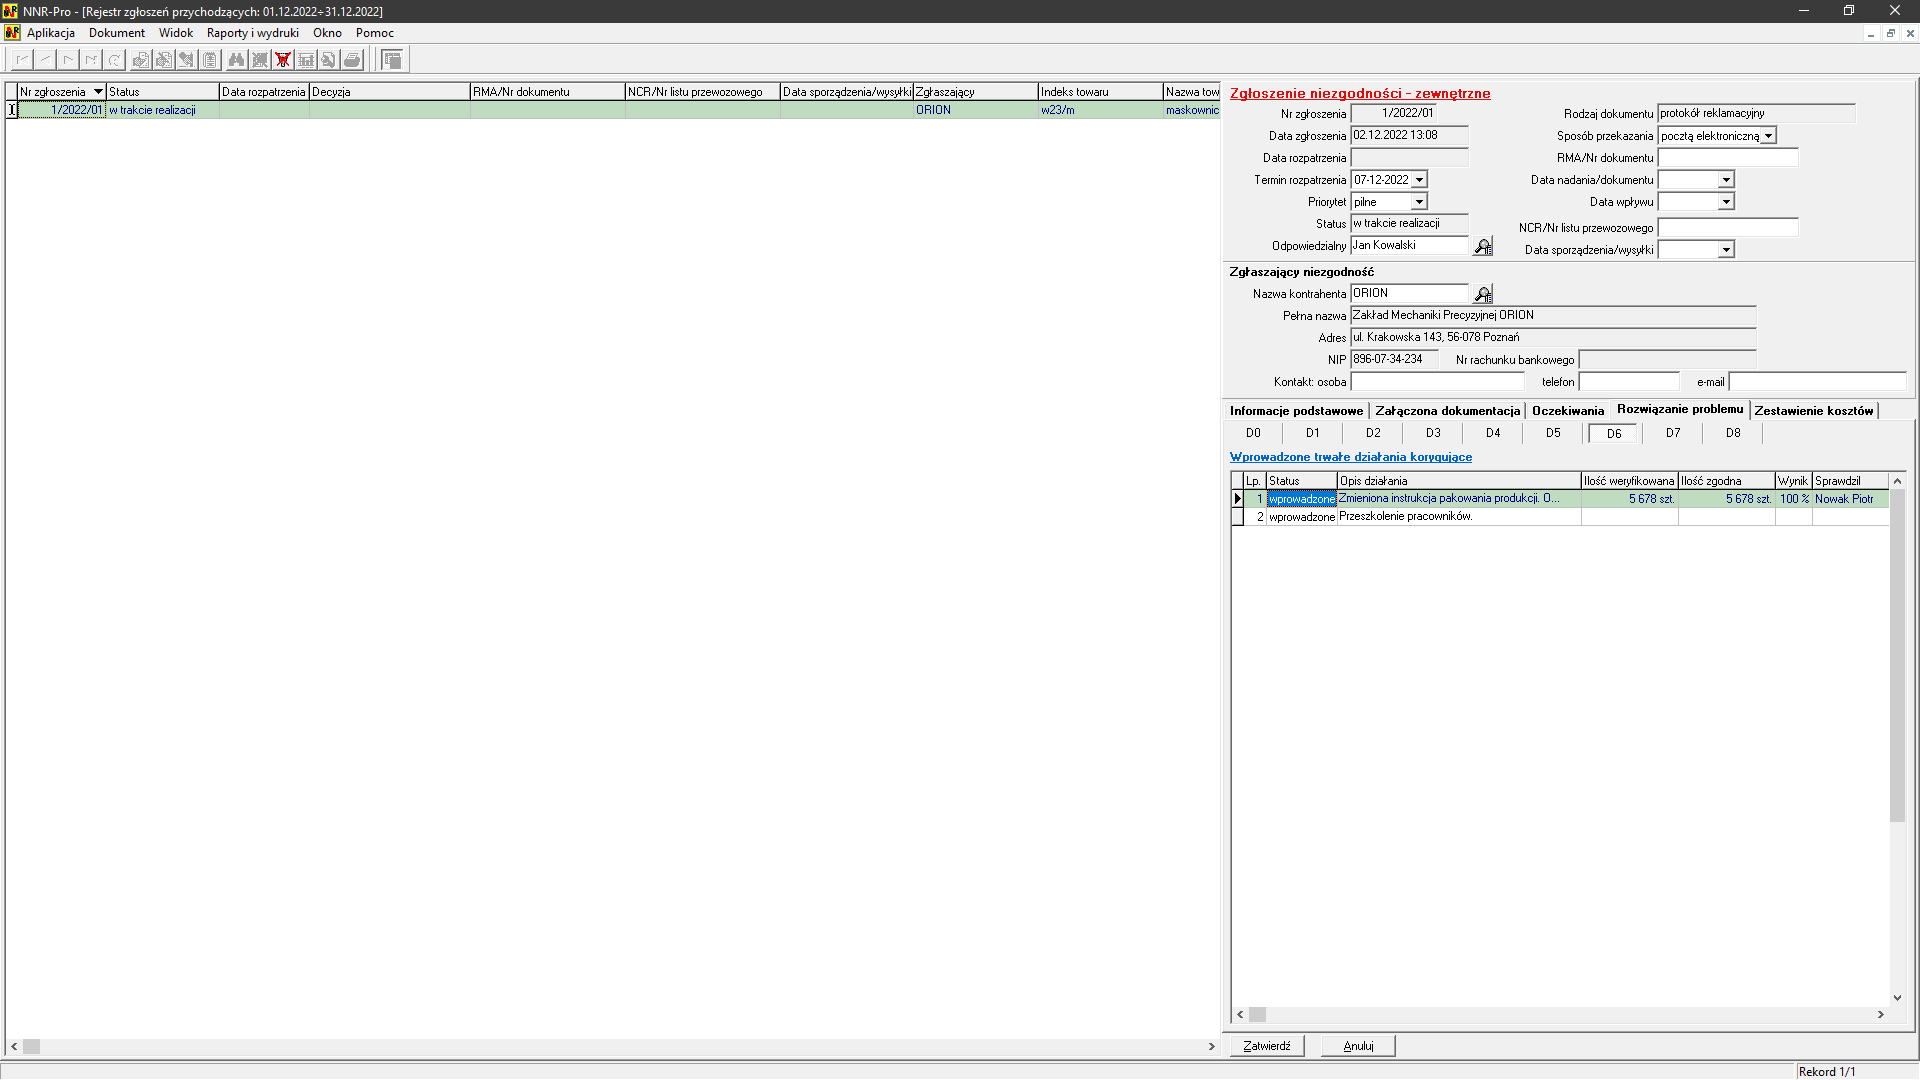Switch to Zestawienie kosztów tab
The image size is (1920, 1080).
1813,411
